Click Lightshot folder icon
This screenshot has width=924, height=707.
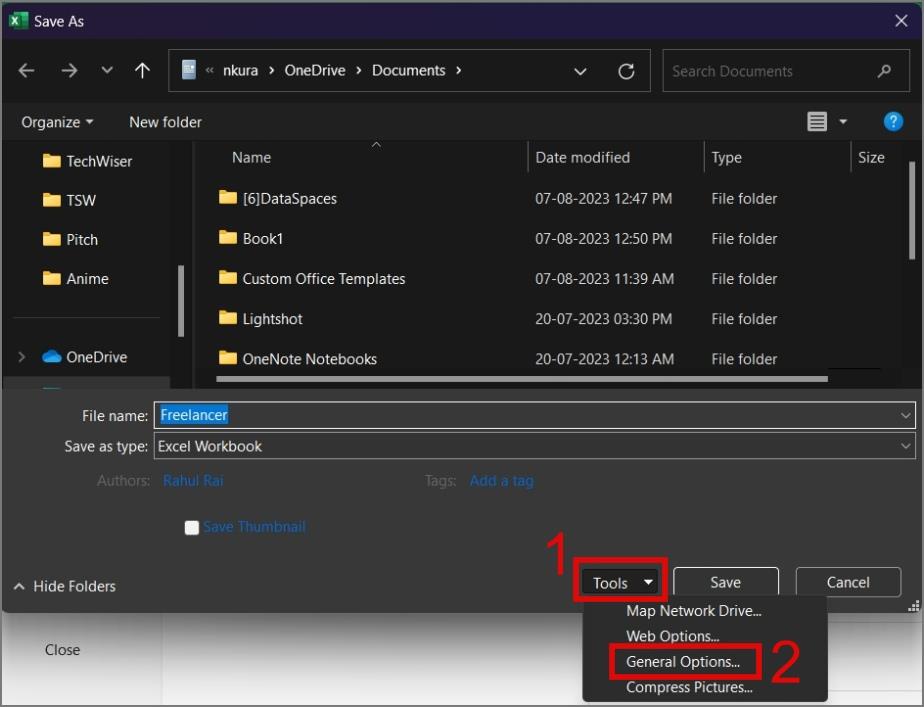click(x=227, y=318)
